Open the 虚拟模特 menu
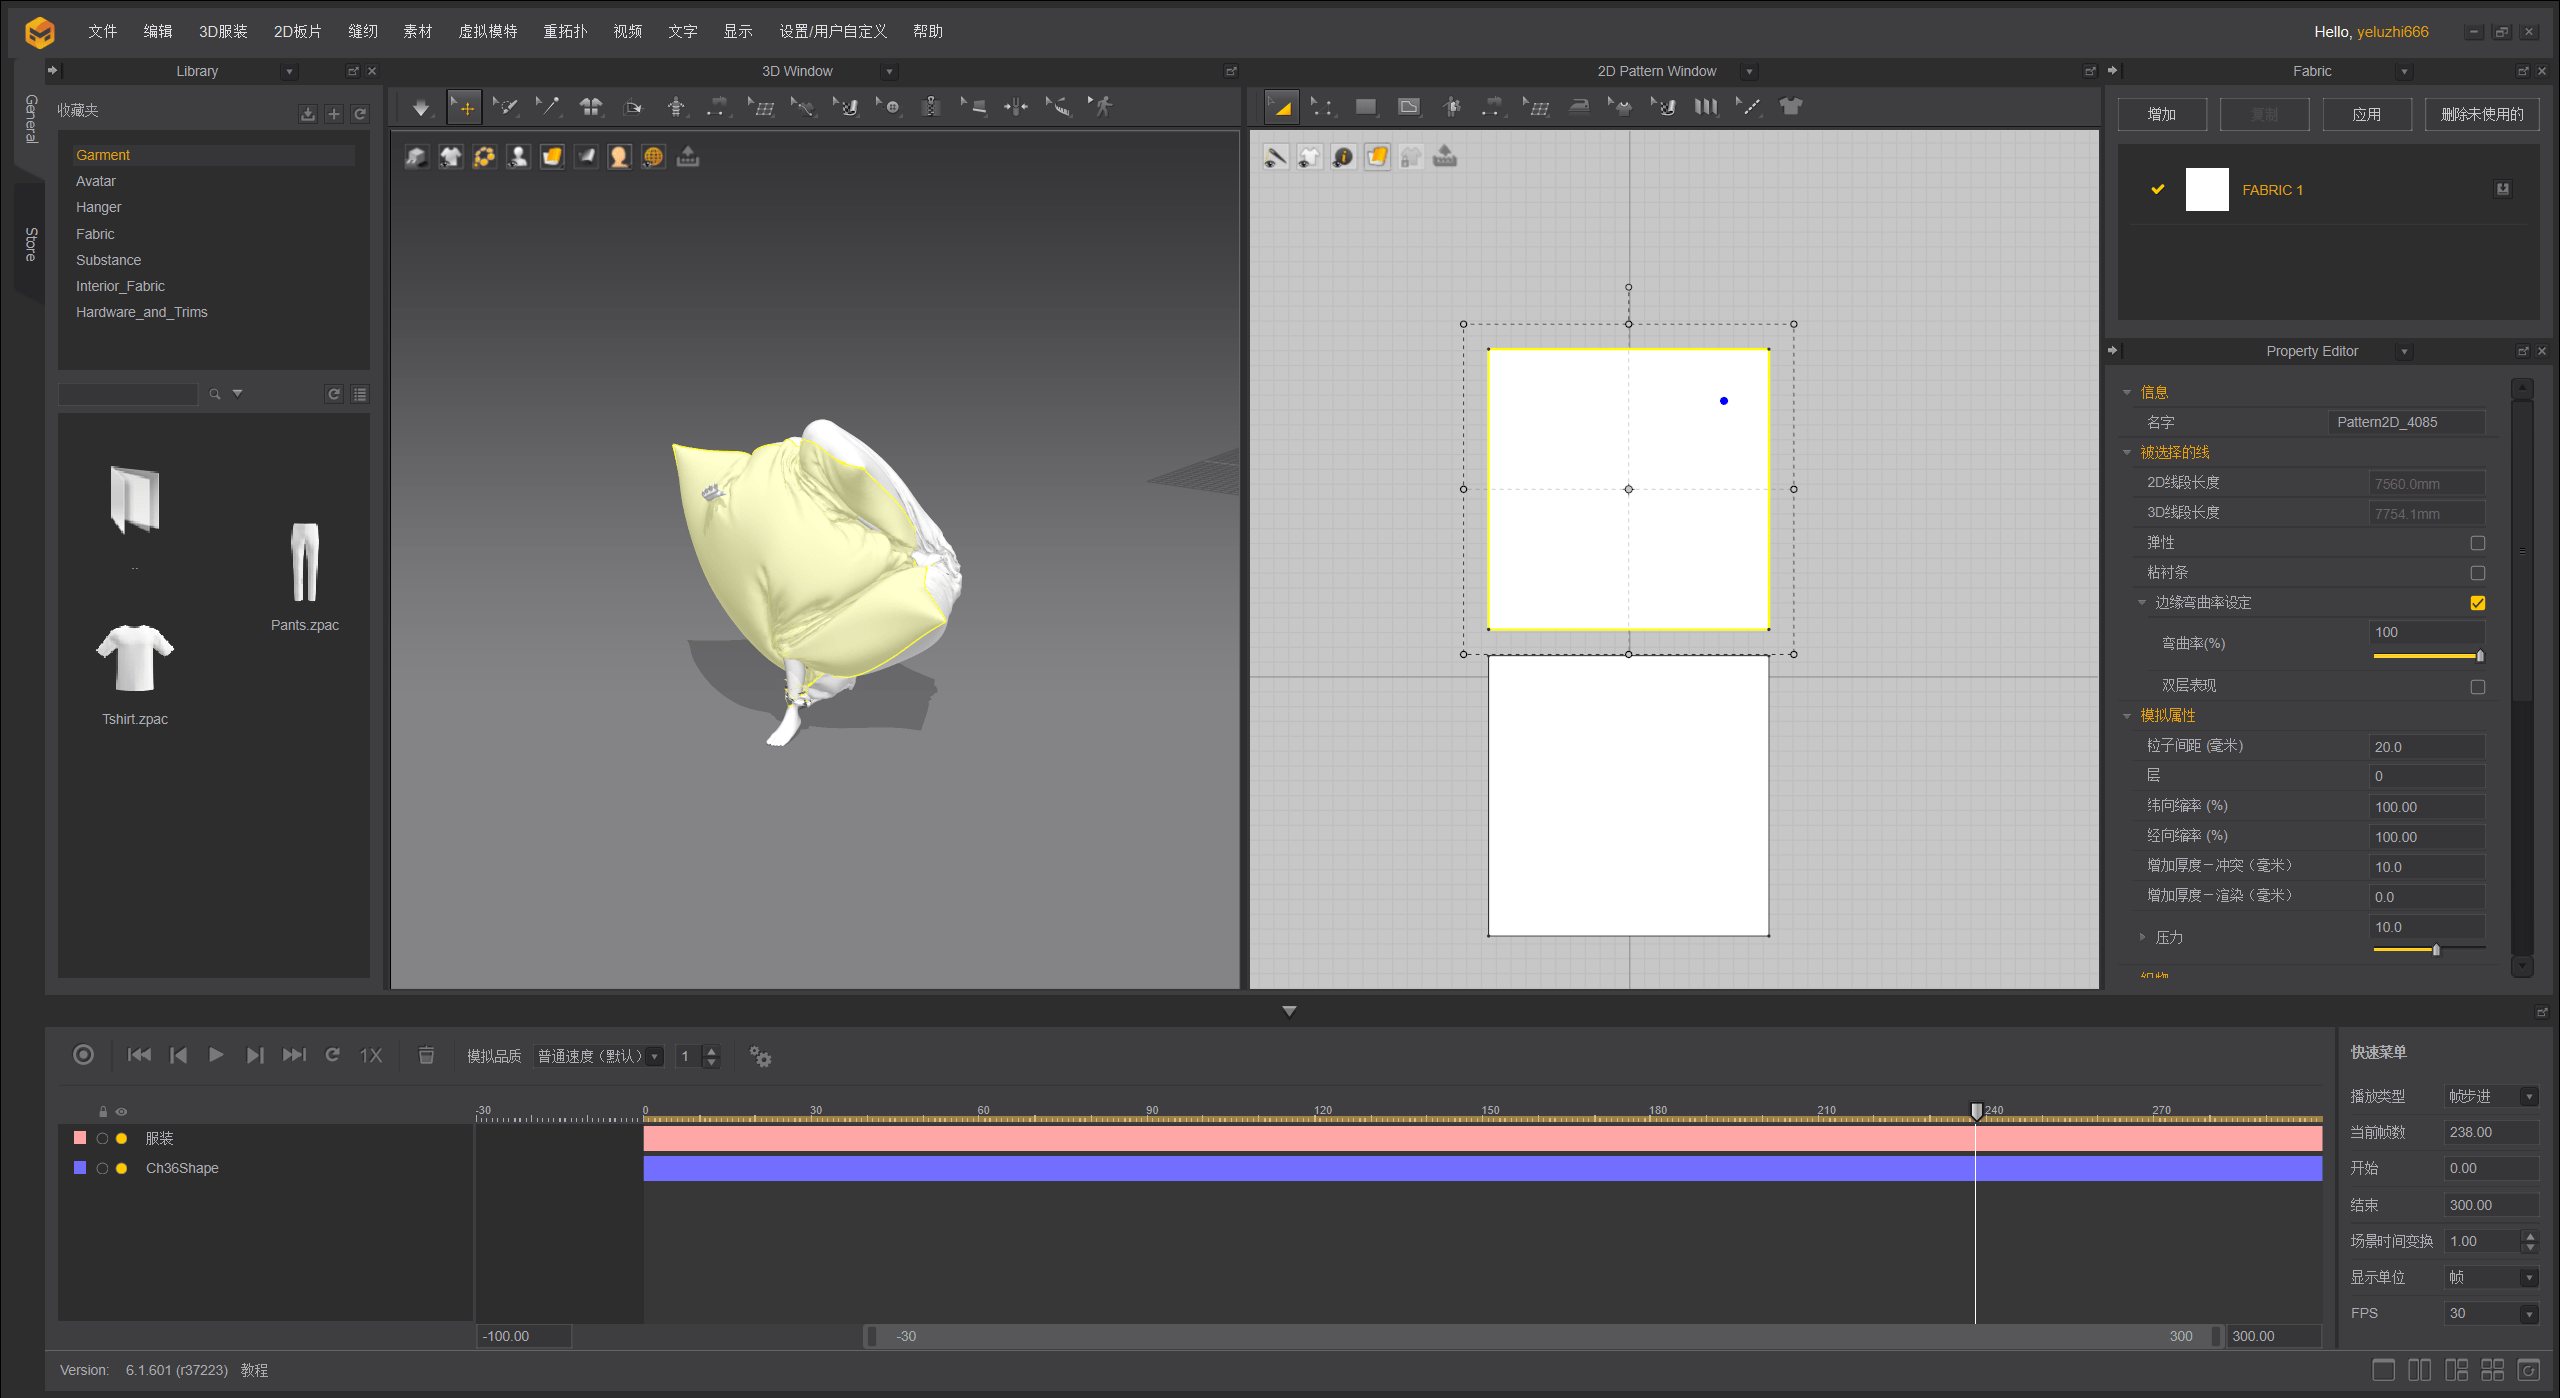 [x=487, y=31]
